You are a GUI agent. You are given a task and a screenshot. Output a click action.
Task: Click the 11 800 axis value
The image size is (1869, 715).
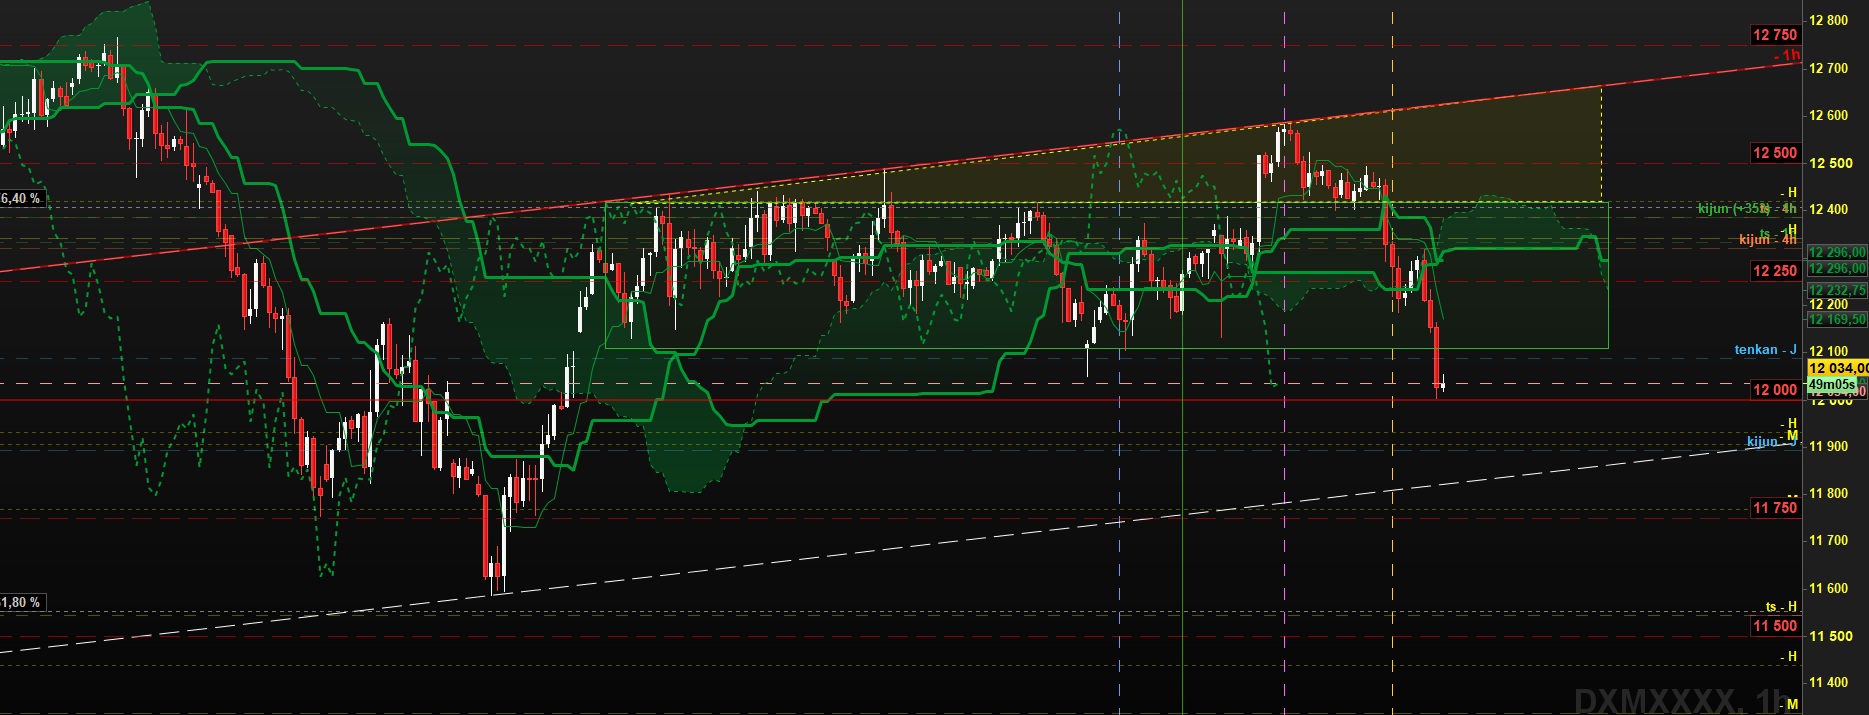tap(1829, 493)
